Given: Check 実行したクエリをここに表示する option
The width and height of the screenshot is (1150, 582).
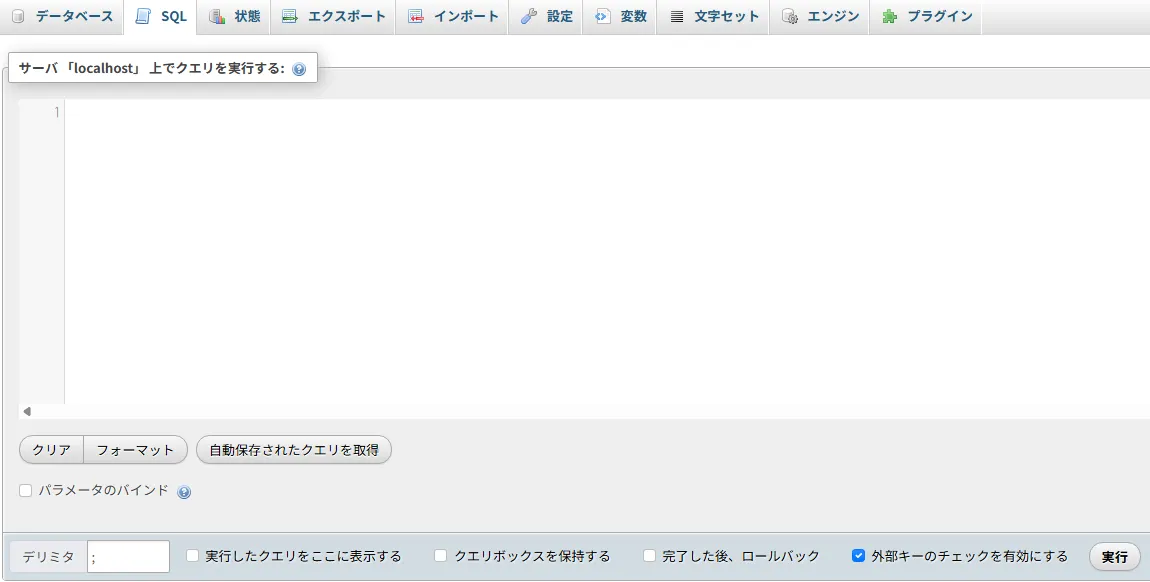Looking at the screenshot, I should coord(193,556).
